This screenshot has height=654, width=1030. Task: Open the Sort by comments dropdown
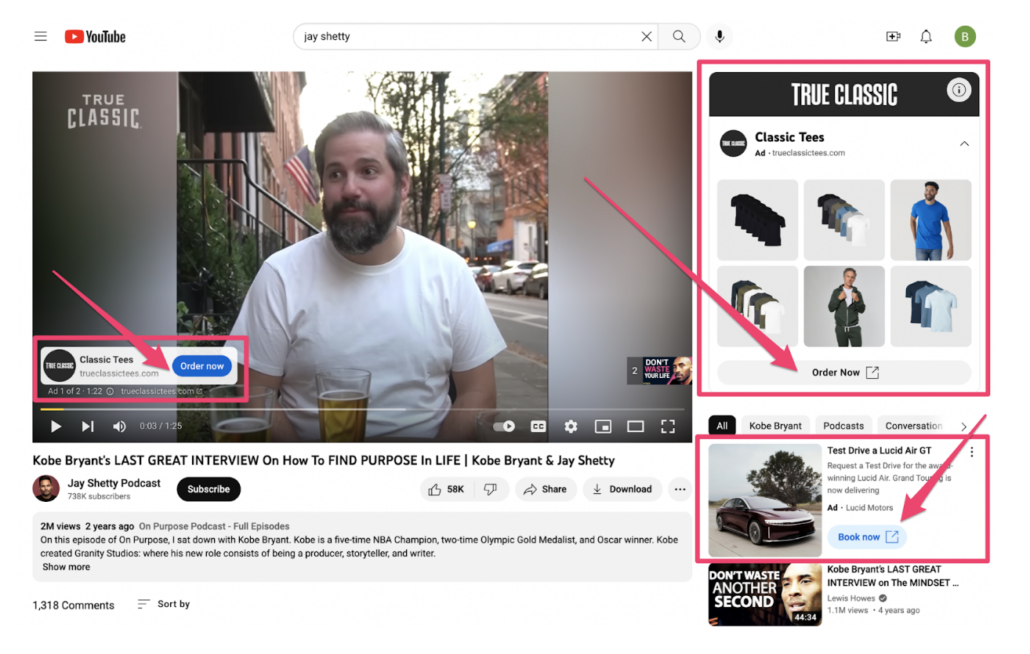pos(163,604)
